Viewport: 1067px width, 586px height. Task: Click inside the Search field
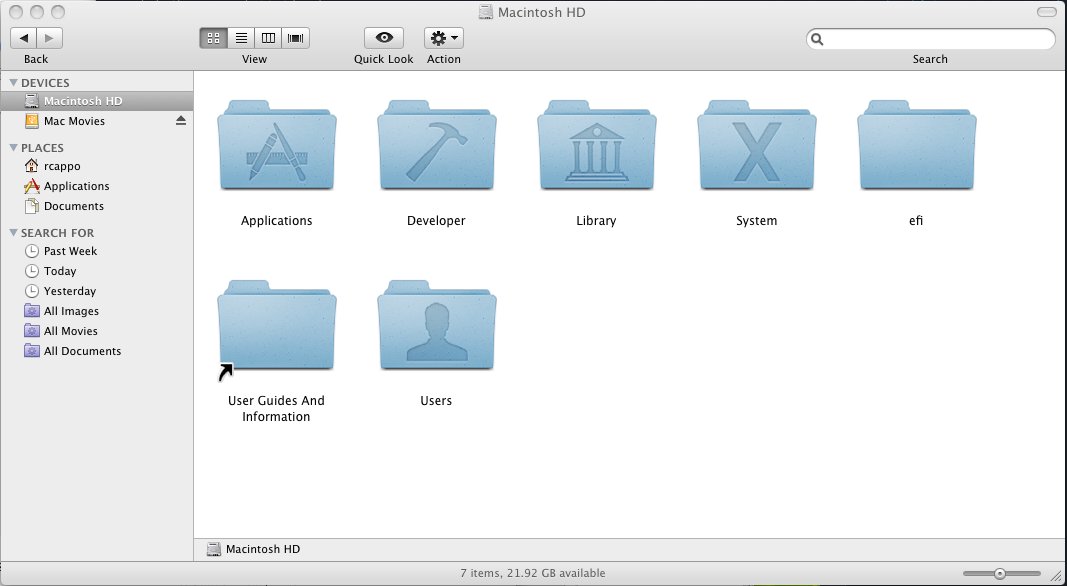(930, 39)
